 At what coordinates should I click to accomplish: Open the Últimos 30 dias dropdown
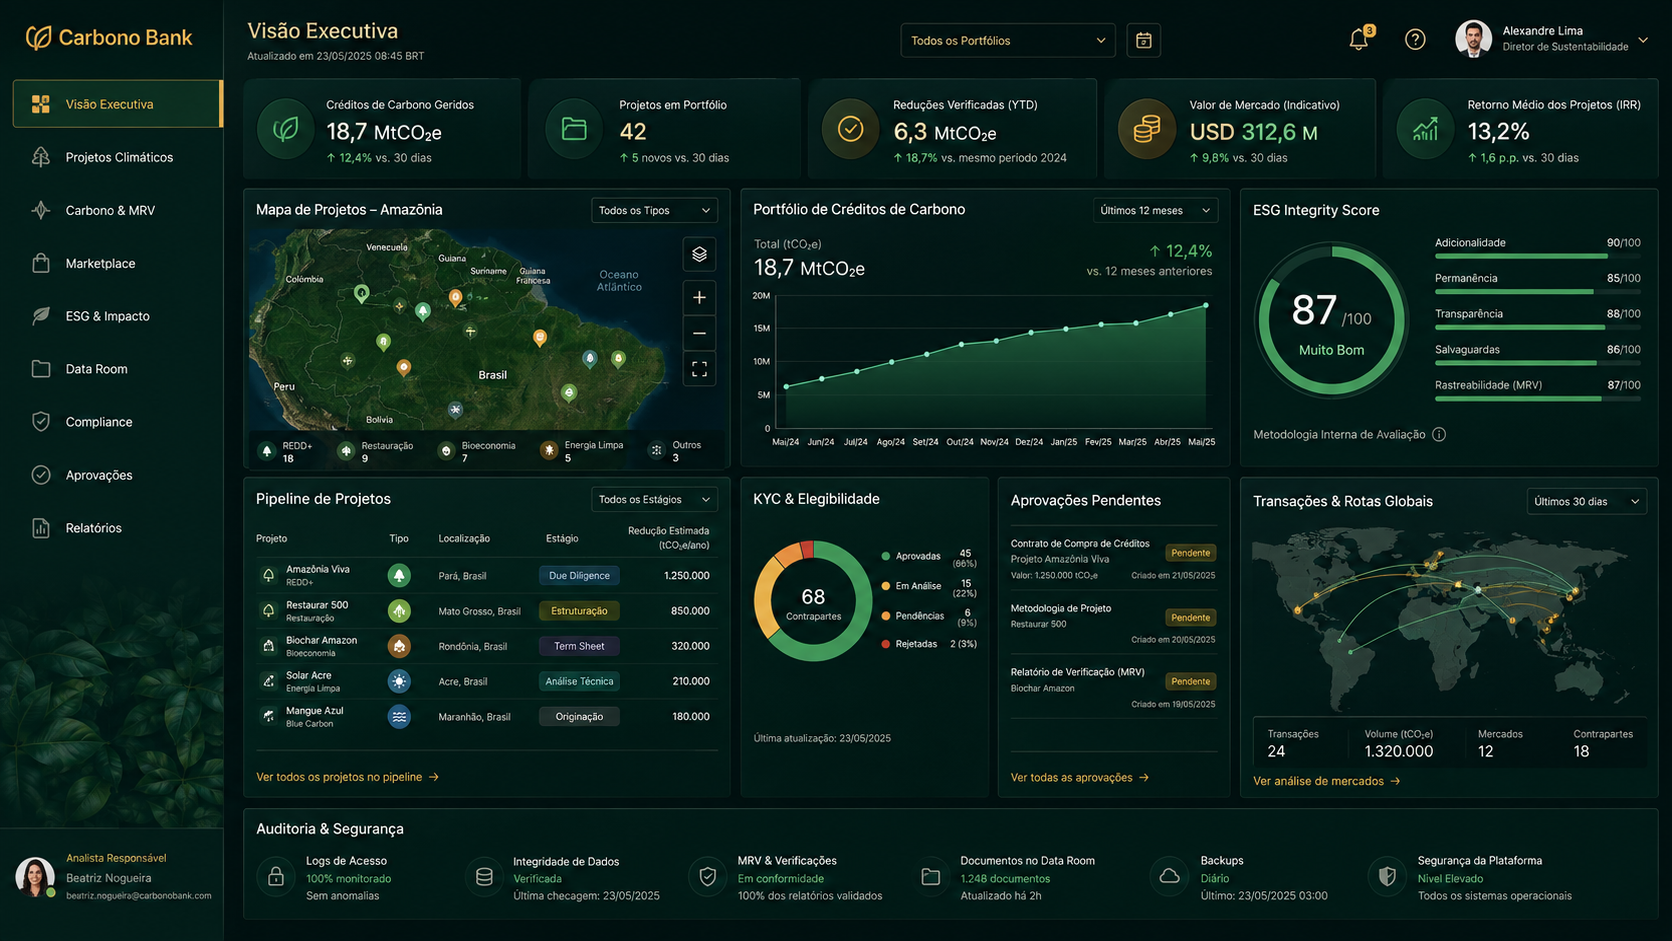click(x=1587, y=501)
